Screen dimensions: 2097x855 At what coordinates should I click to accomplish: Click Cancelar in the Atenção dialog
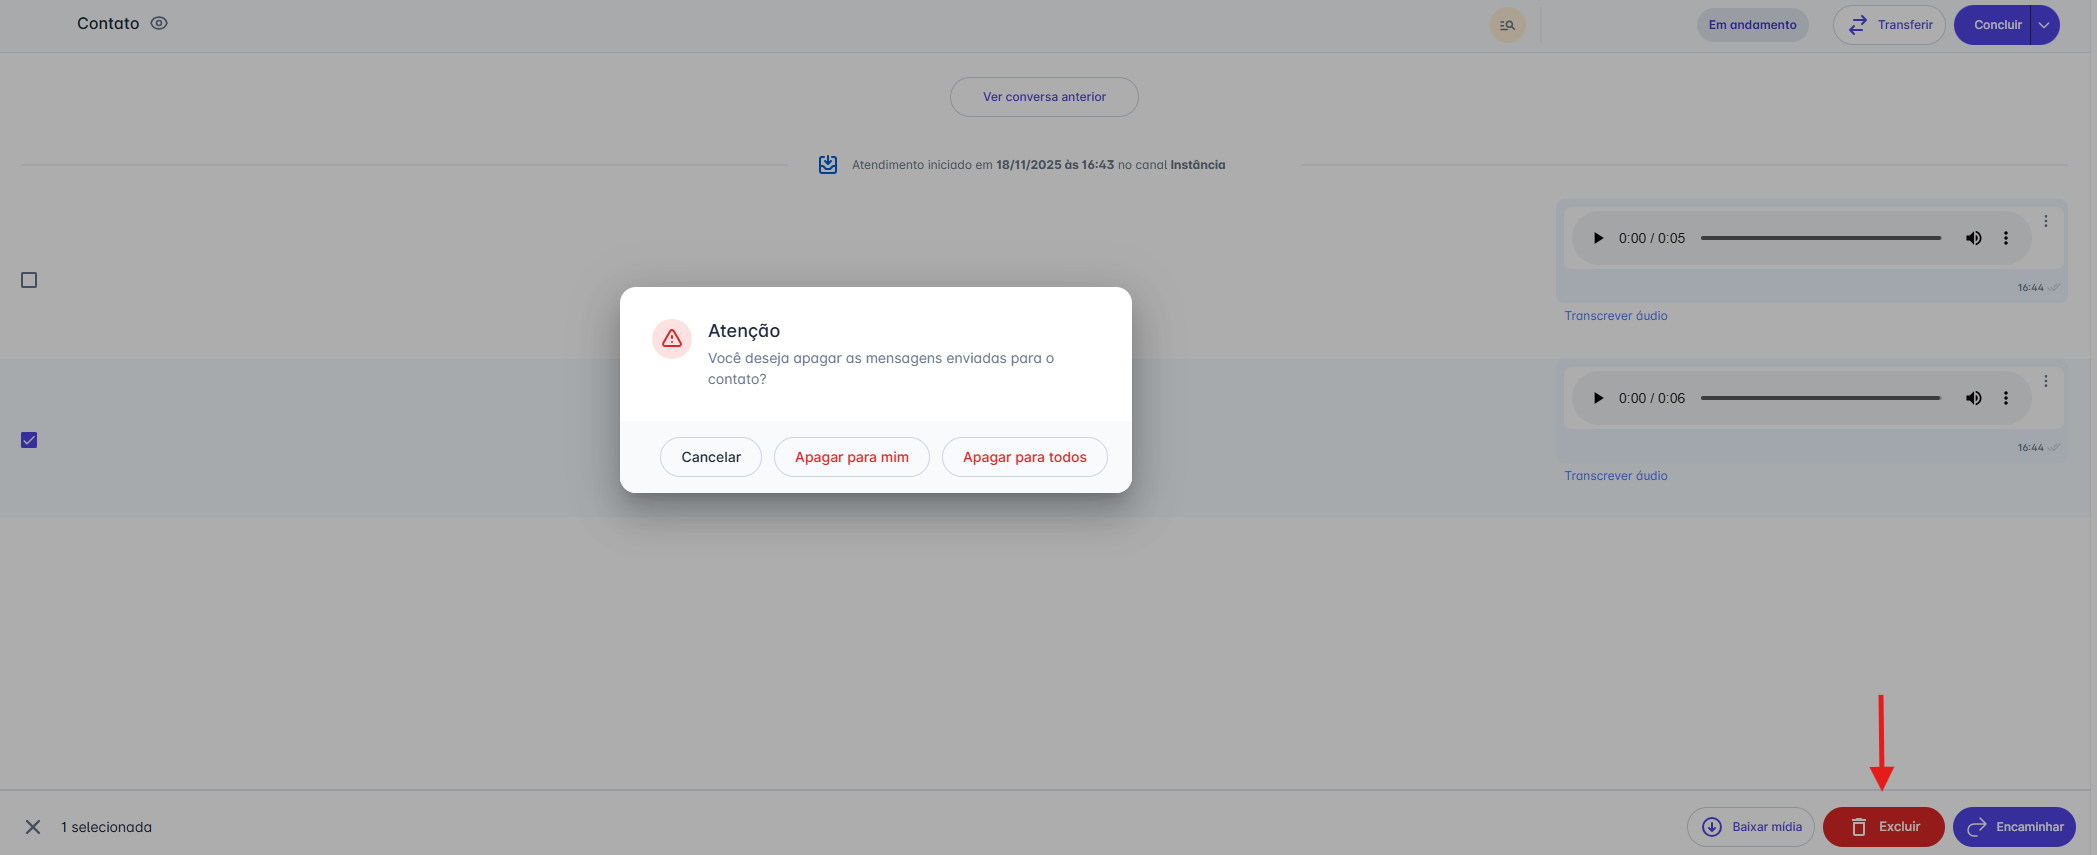[x=711, y=457]
